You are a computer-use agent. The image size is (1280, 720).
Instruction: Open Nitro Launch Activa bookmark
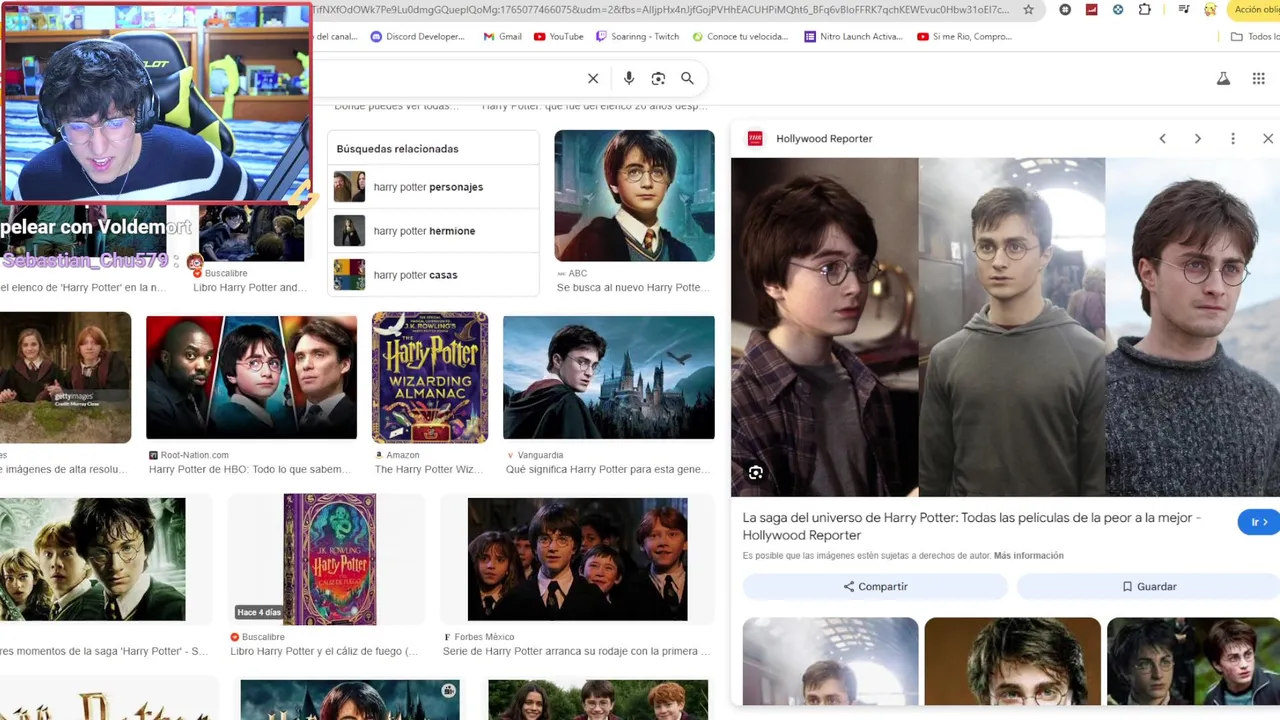[x=853, y=37]
